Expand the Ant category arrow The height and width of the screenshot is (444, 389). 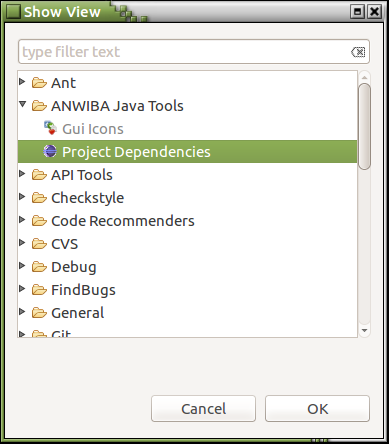click(22, 82)
